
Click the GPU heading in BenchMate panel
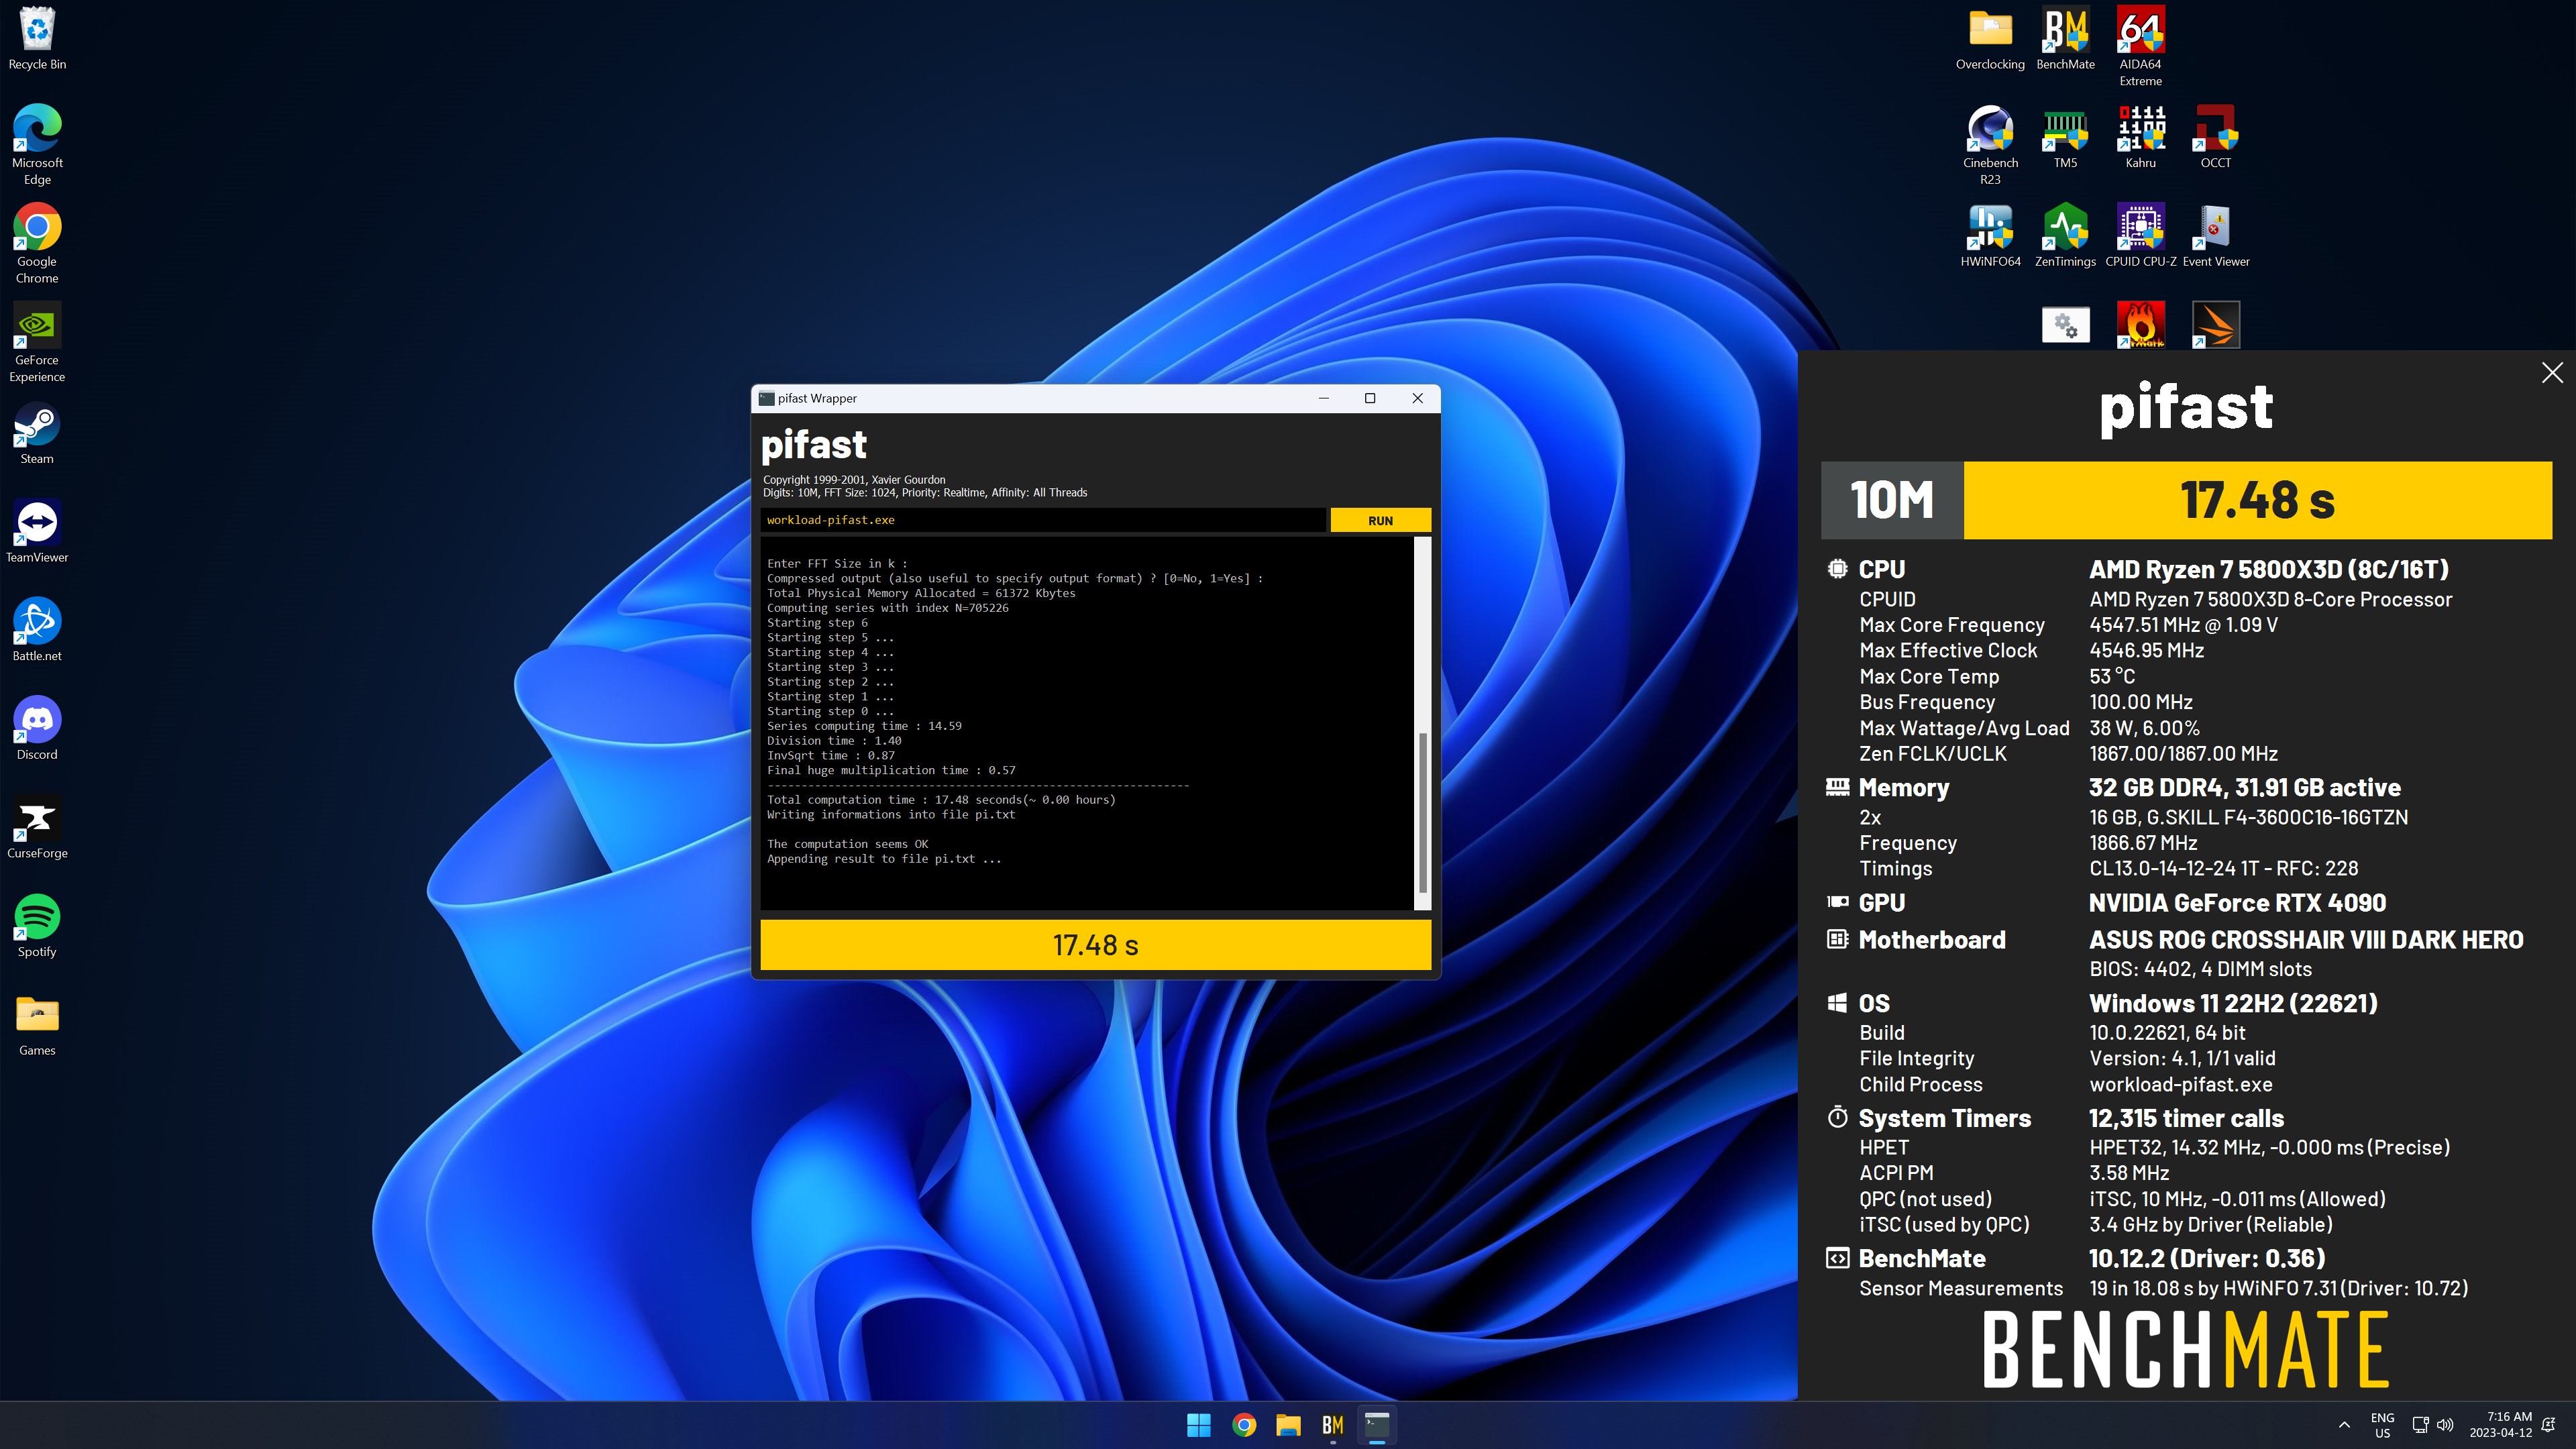1881,903
